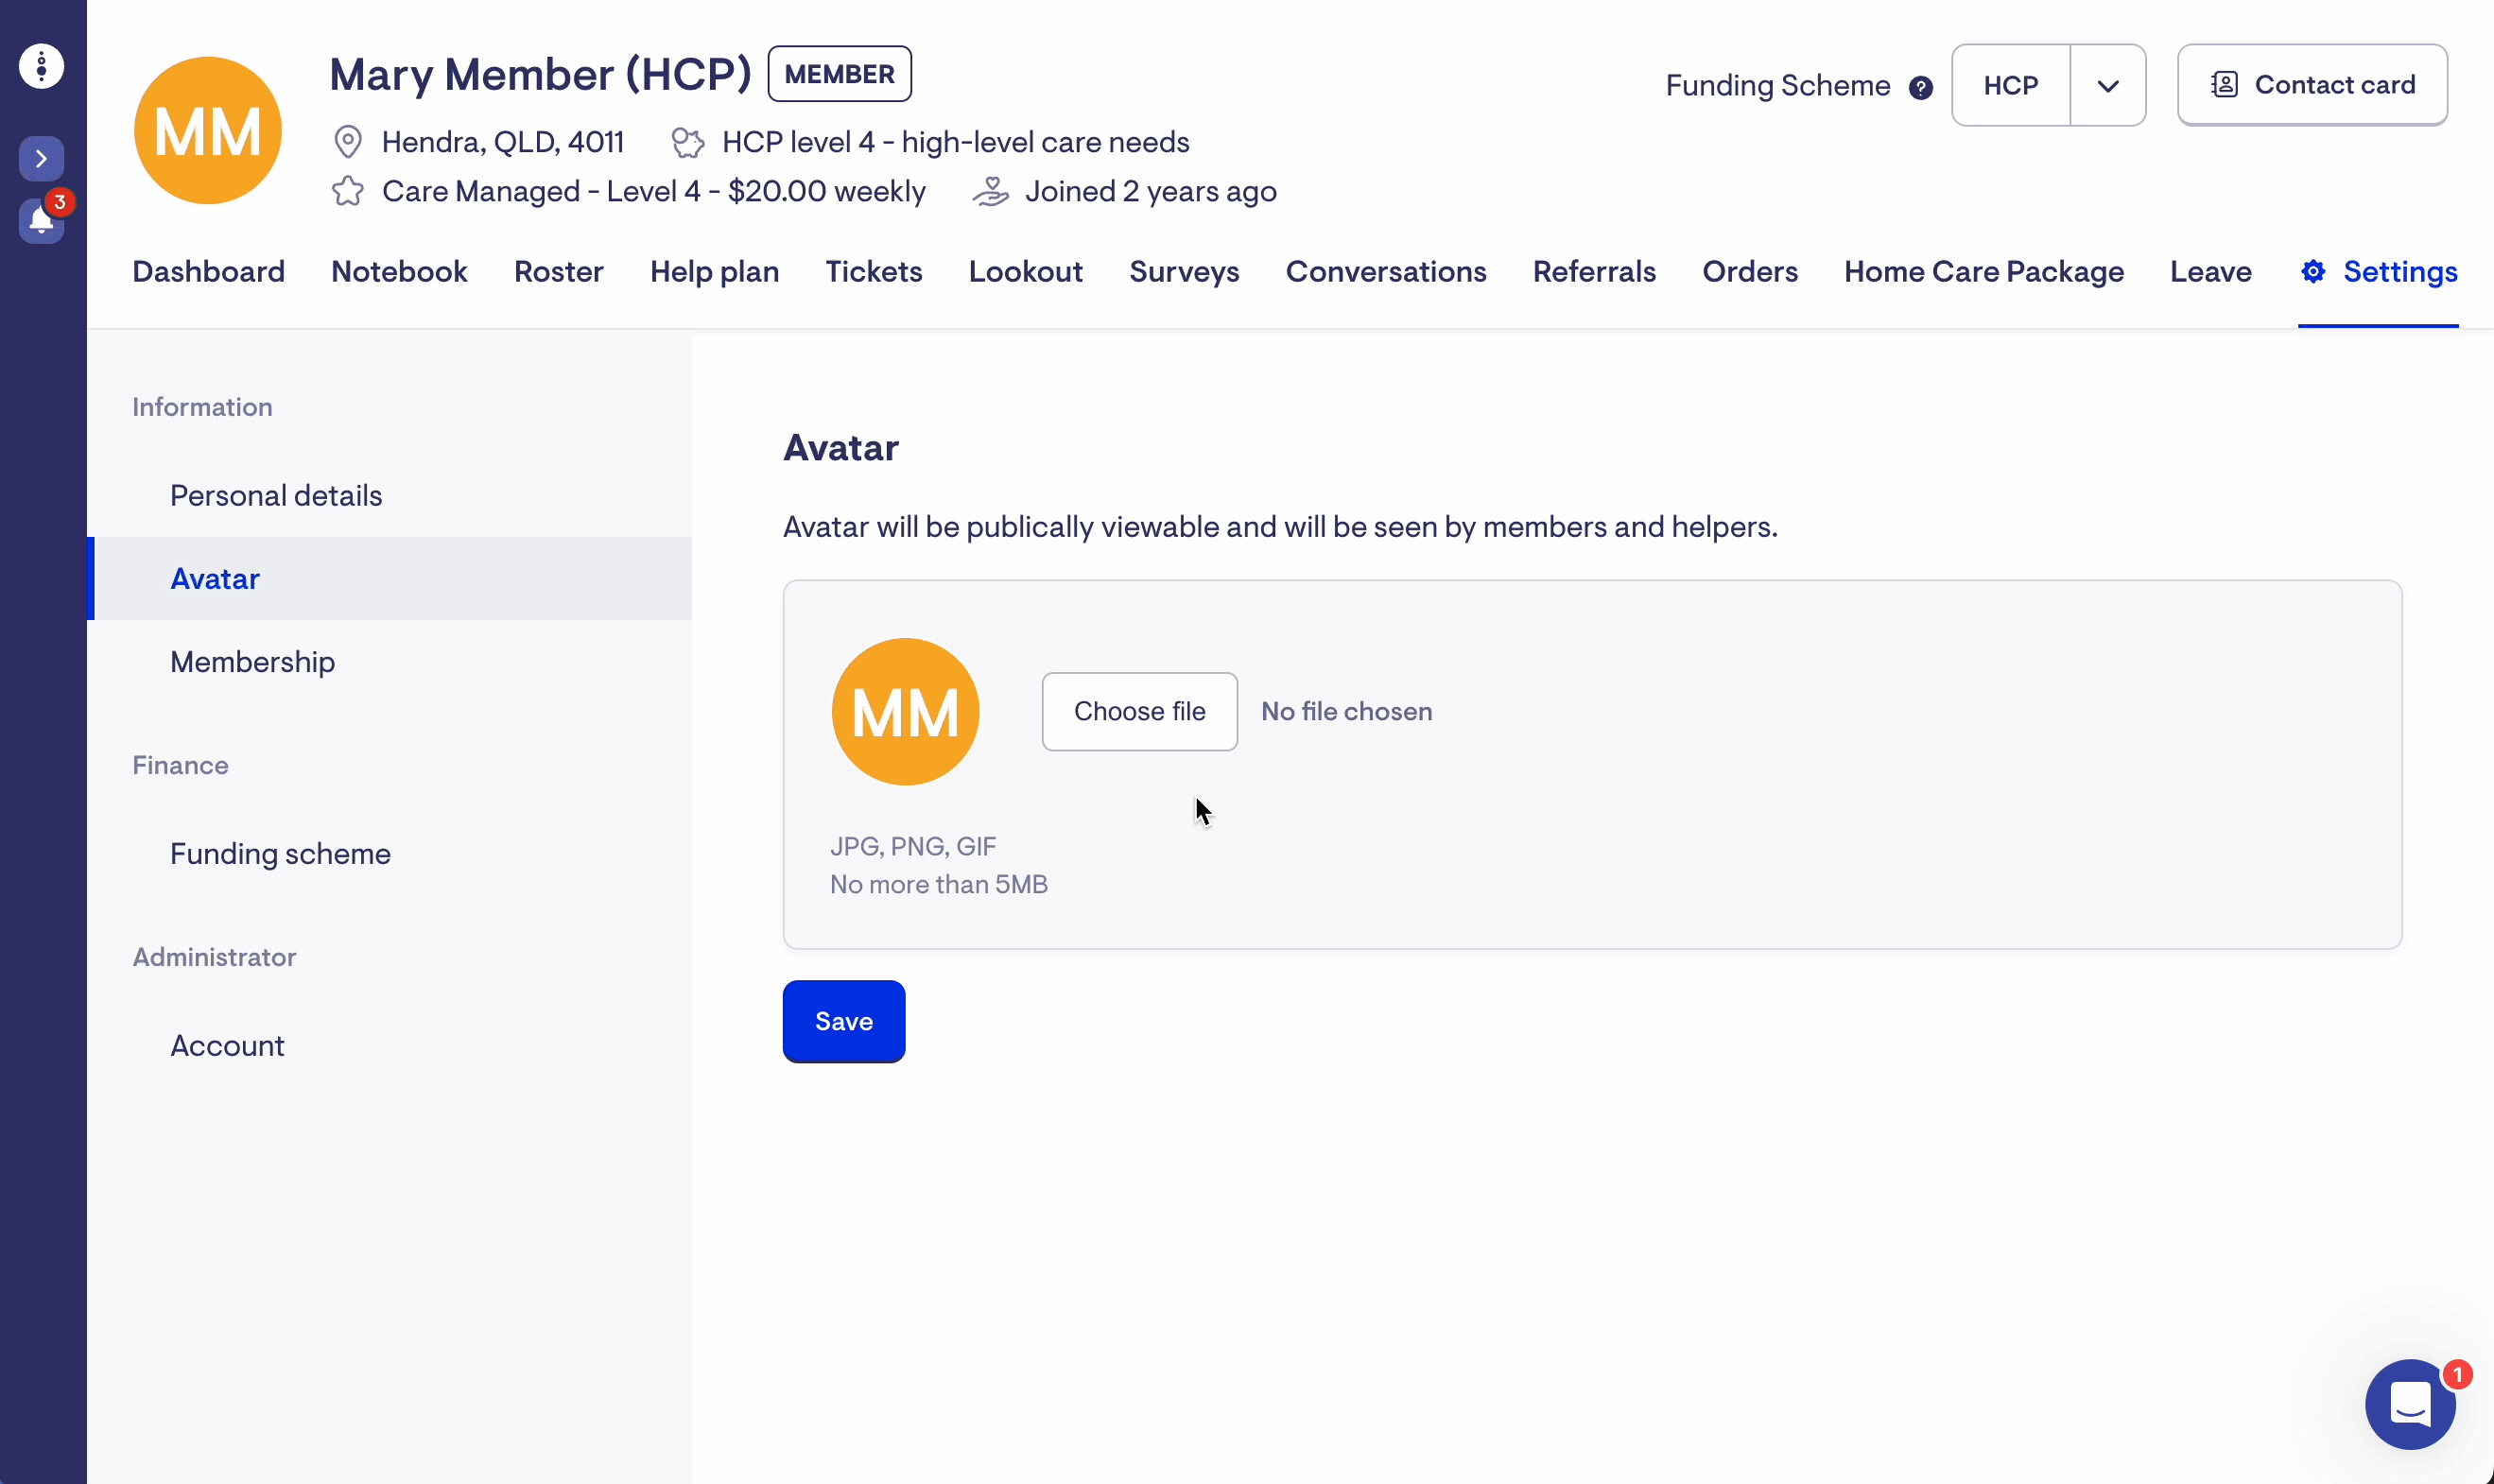The width and height of the screenshot is (2494, 1484).
Task: Open the Surveys tab
Action: [1184, 272]
